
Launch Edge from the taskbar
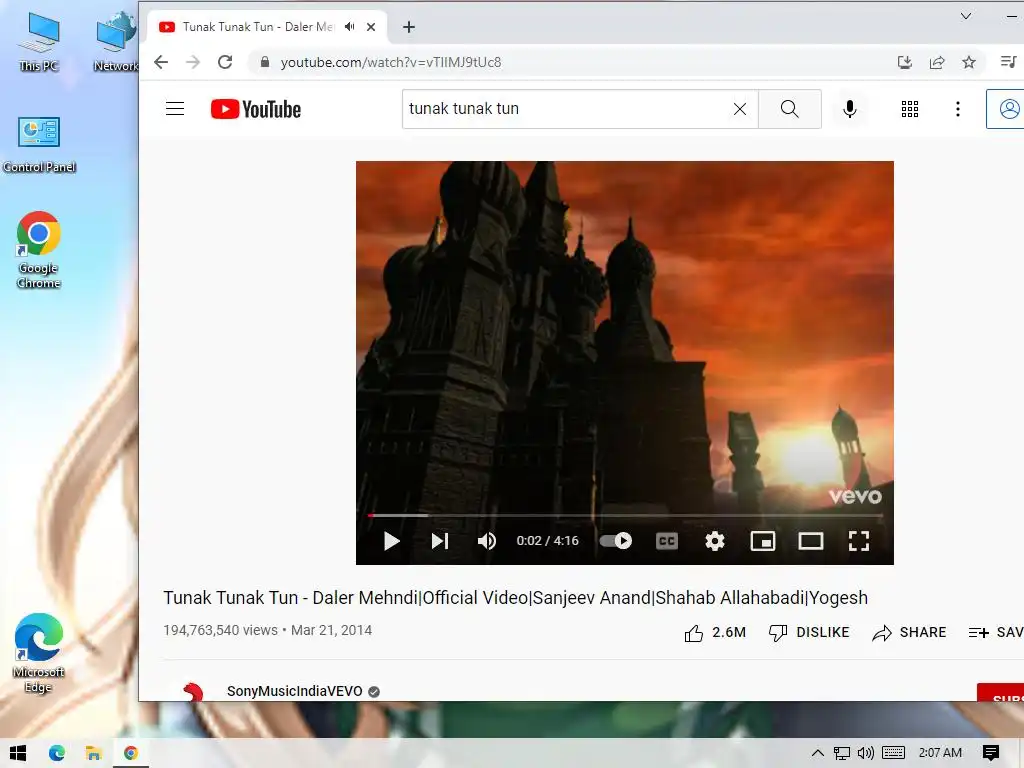pyautogui.click(x=57, y=753)
